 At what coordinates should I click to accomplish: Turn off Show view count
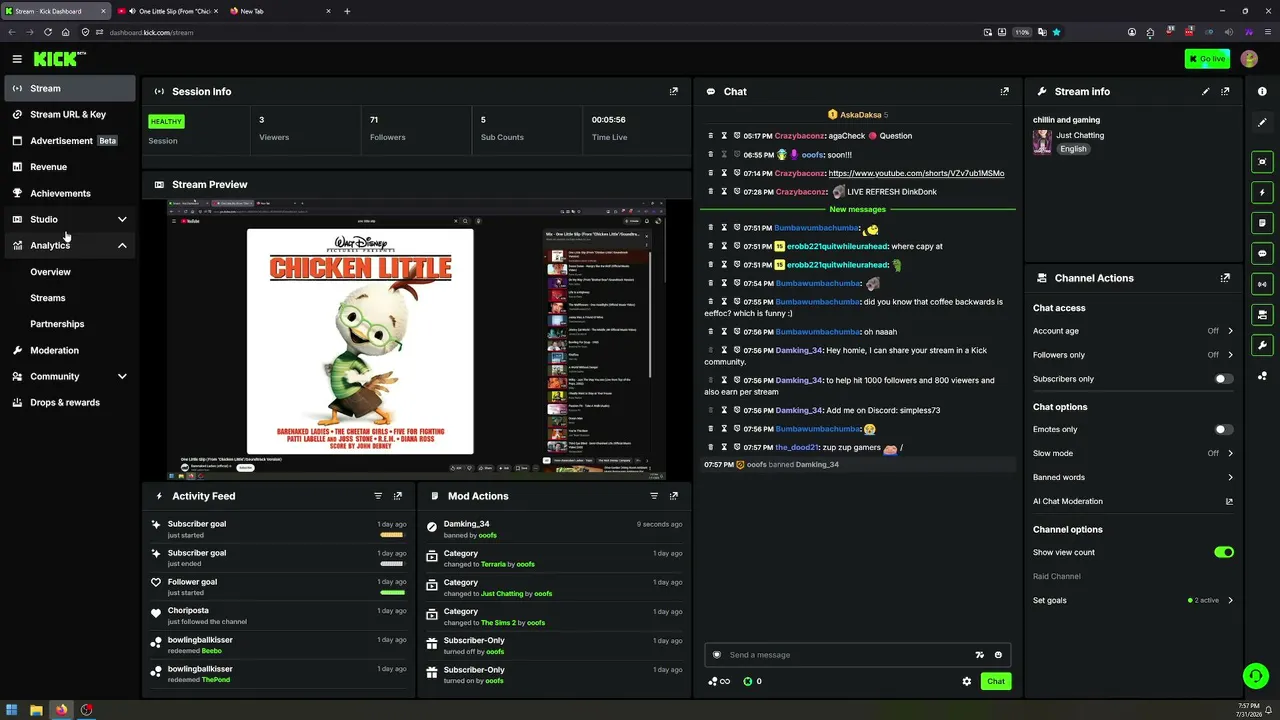1223,552
